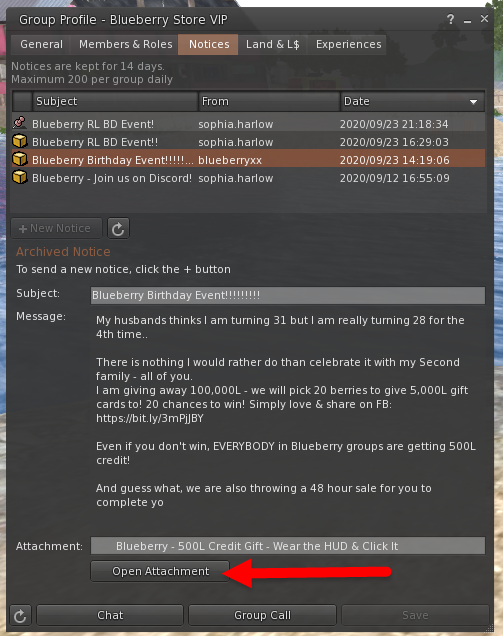Screen dimensions: 503x636
Task: Click the attachment icon beside Join us on Discord
Action: [19, 177]
